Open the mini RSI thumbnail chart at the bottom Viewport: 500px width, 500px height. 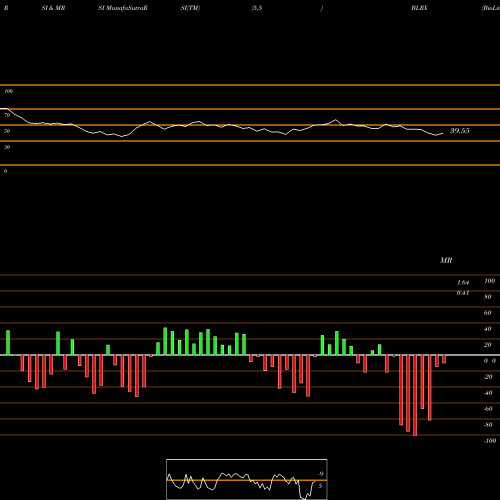(x=247, y=479)
